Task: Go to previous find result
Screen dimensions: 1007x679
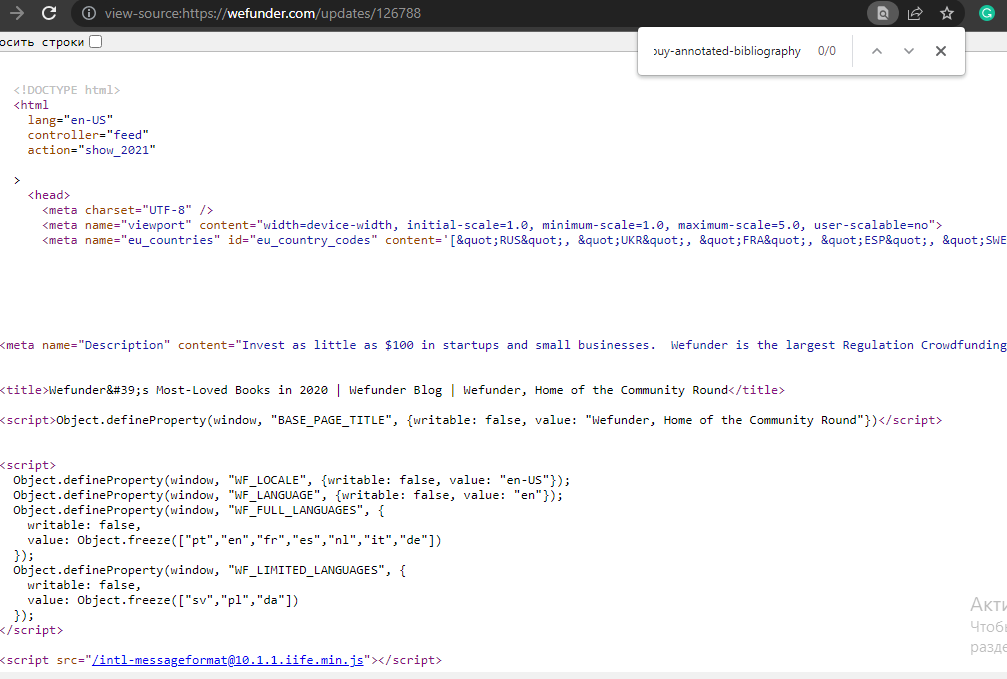Action: pyautogui.click(x=877, y=51)
